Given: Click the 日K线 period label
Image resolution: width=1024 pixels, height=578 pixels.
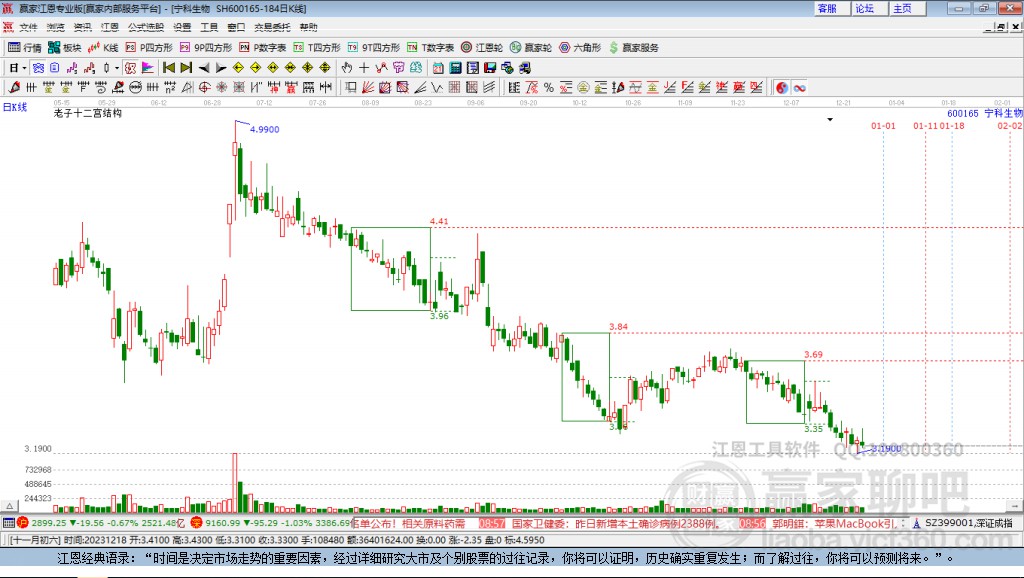Looking at the screenshot, I should (15, 107).
